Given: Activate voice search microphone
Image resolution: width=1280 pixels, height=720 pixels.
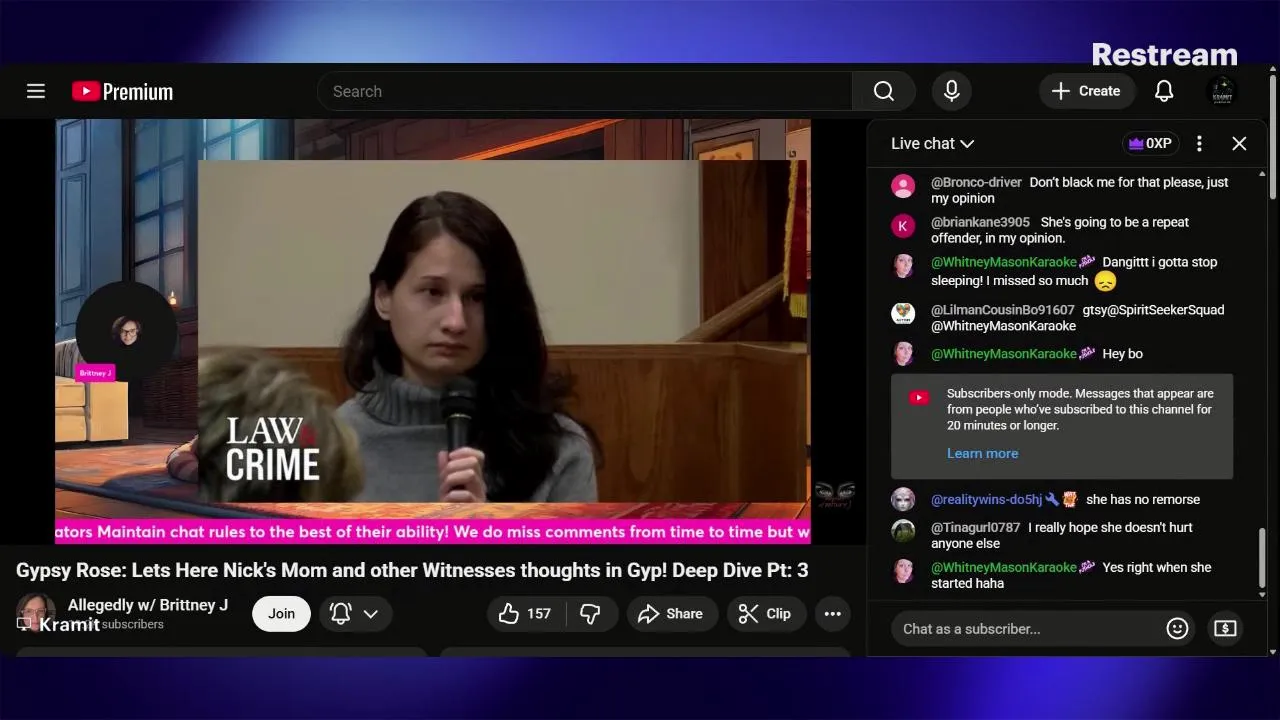Looking at the screenshot, I should (952, 91).
